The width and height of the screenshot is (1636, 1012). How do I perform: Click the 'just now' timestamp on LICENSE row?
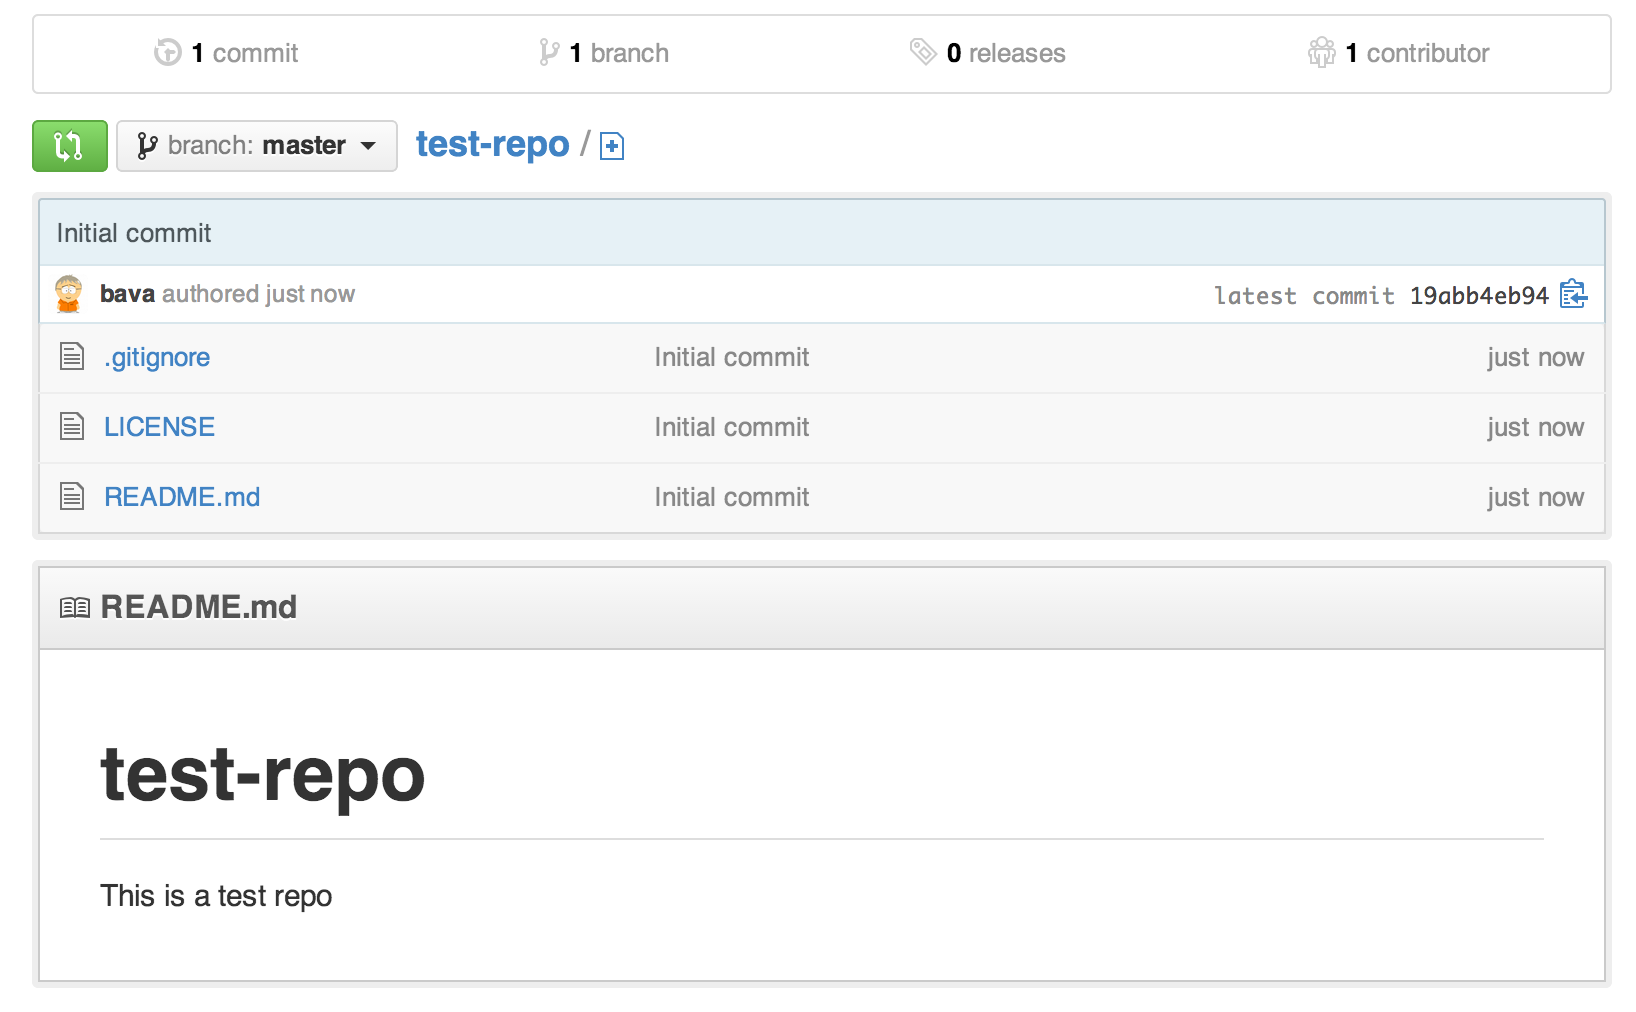tap(1535, 428)
